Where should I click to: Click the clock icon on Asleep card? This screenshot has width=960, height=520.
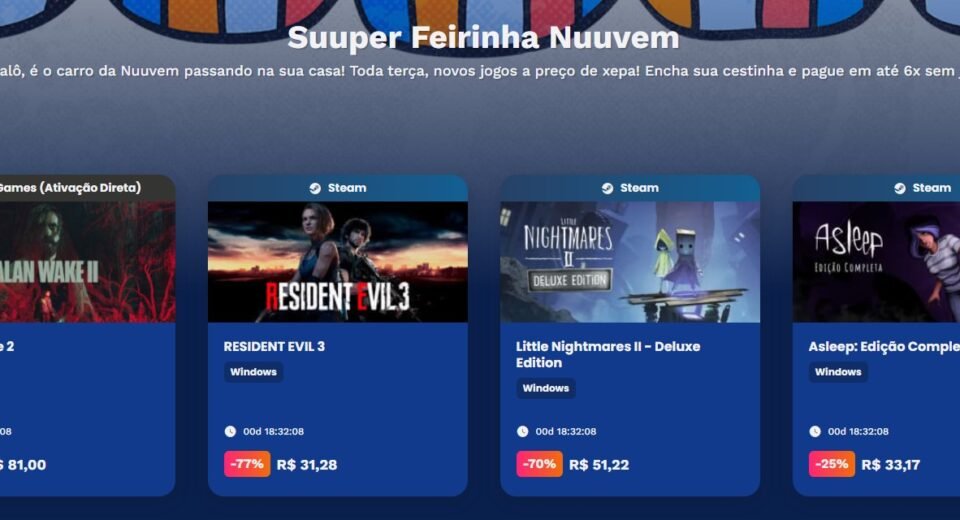click(x=815, y=431)
